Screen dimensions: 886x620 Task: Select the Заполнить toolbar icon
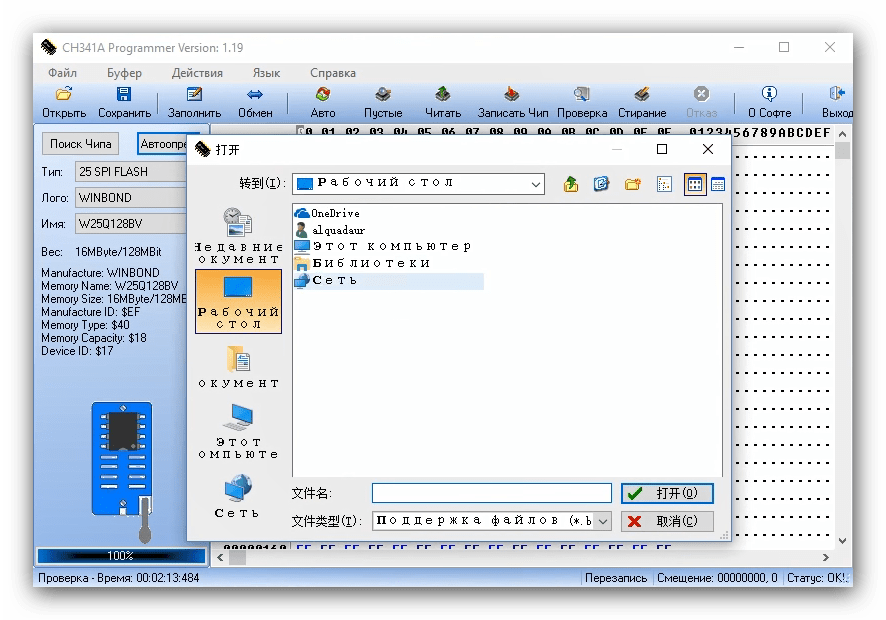(x=194, y=94)
